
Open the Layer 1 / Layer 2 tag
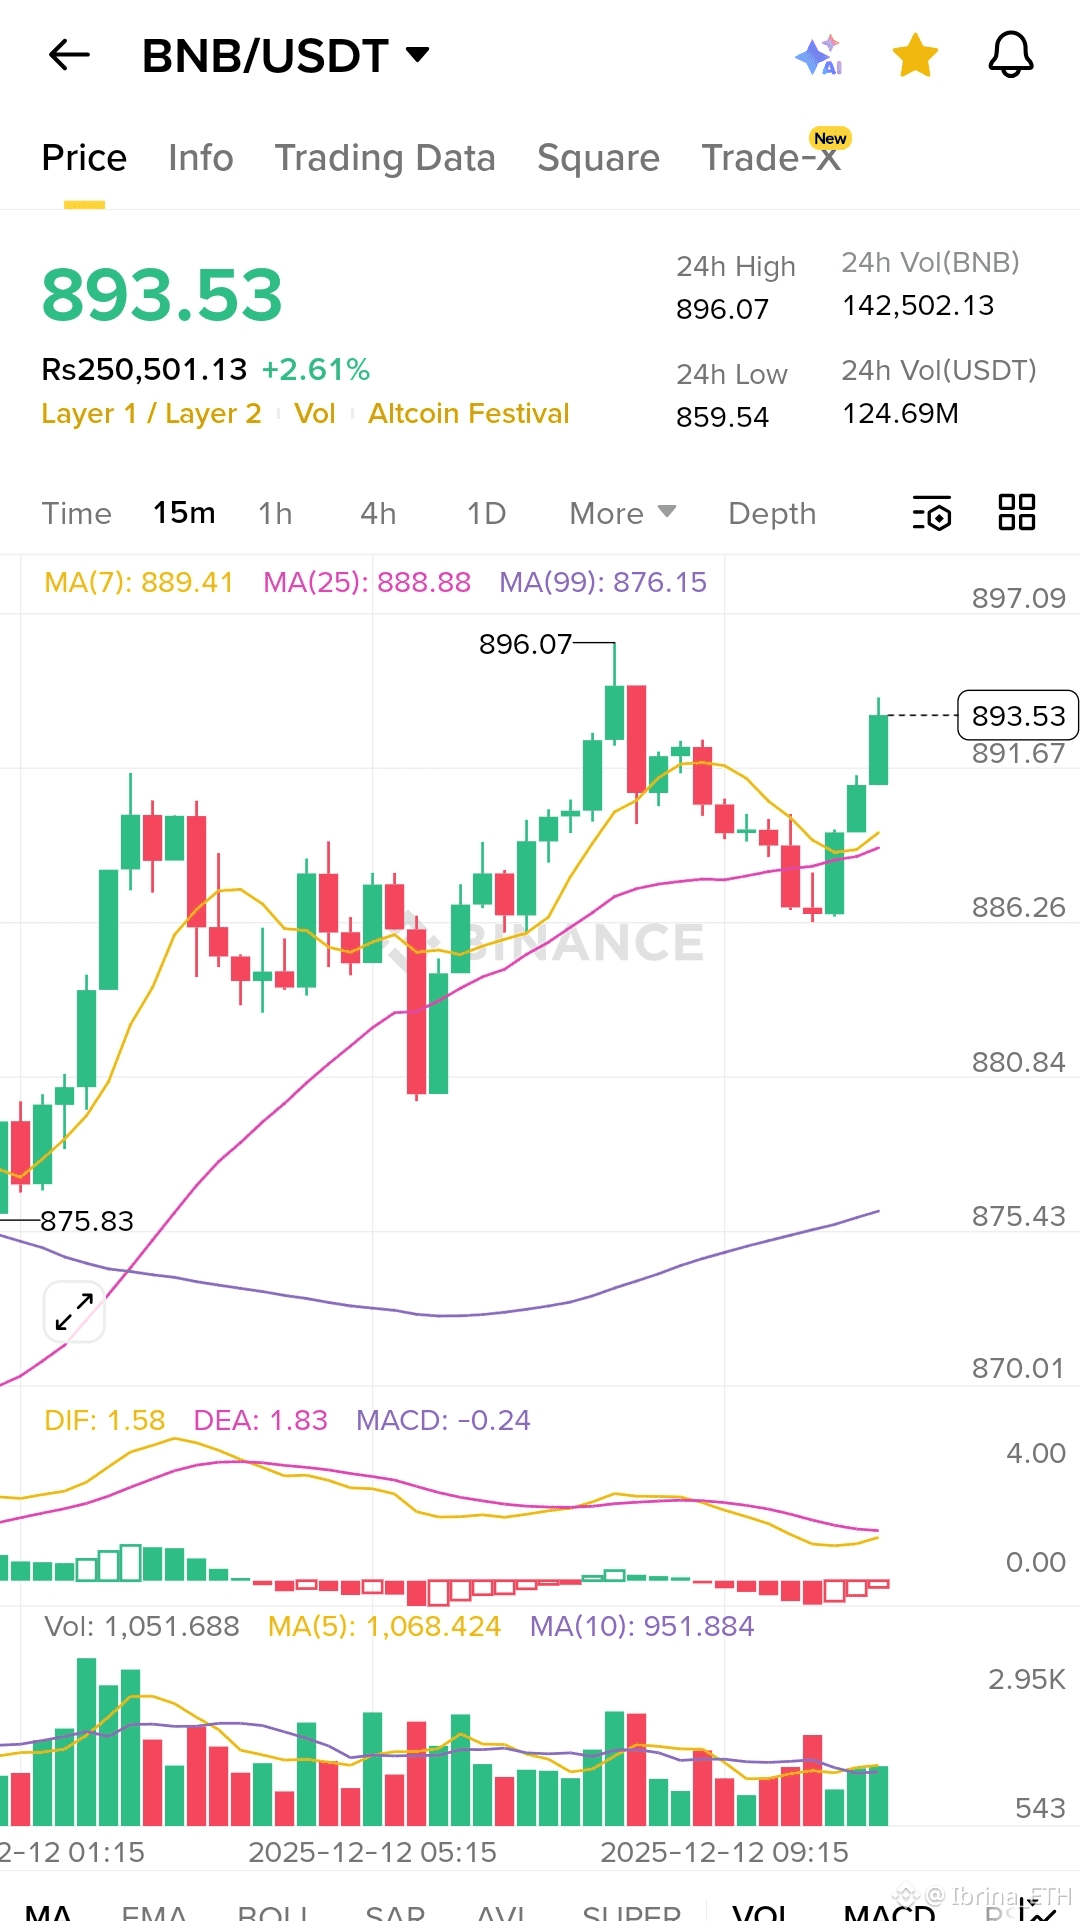(x=151, y=414)
